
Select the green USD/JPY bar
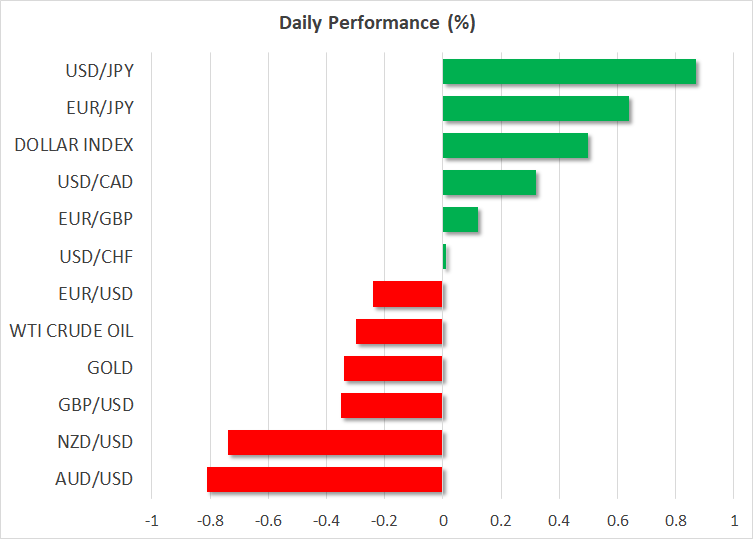coord(568,72)
